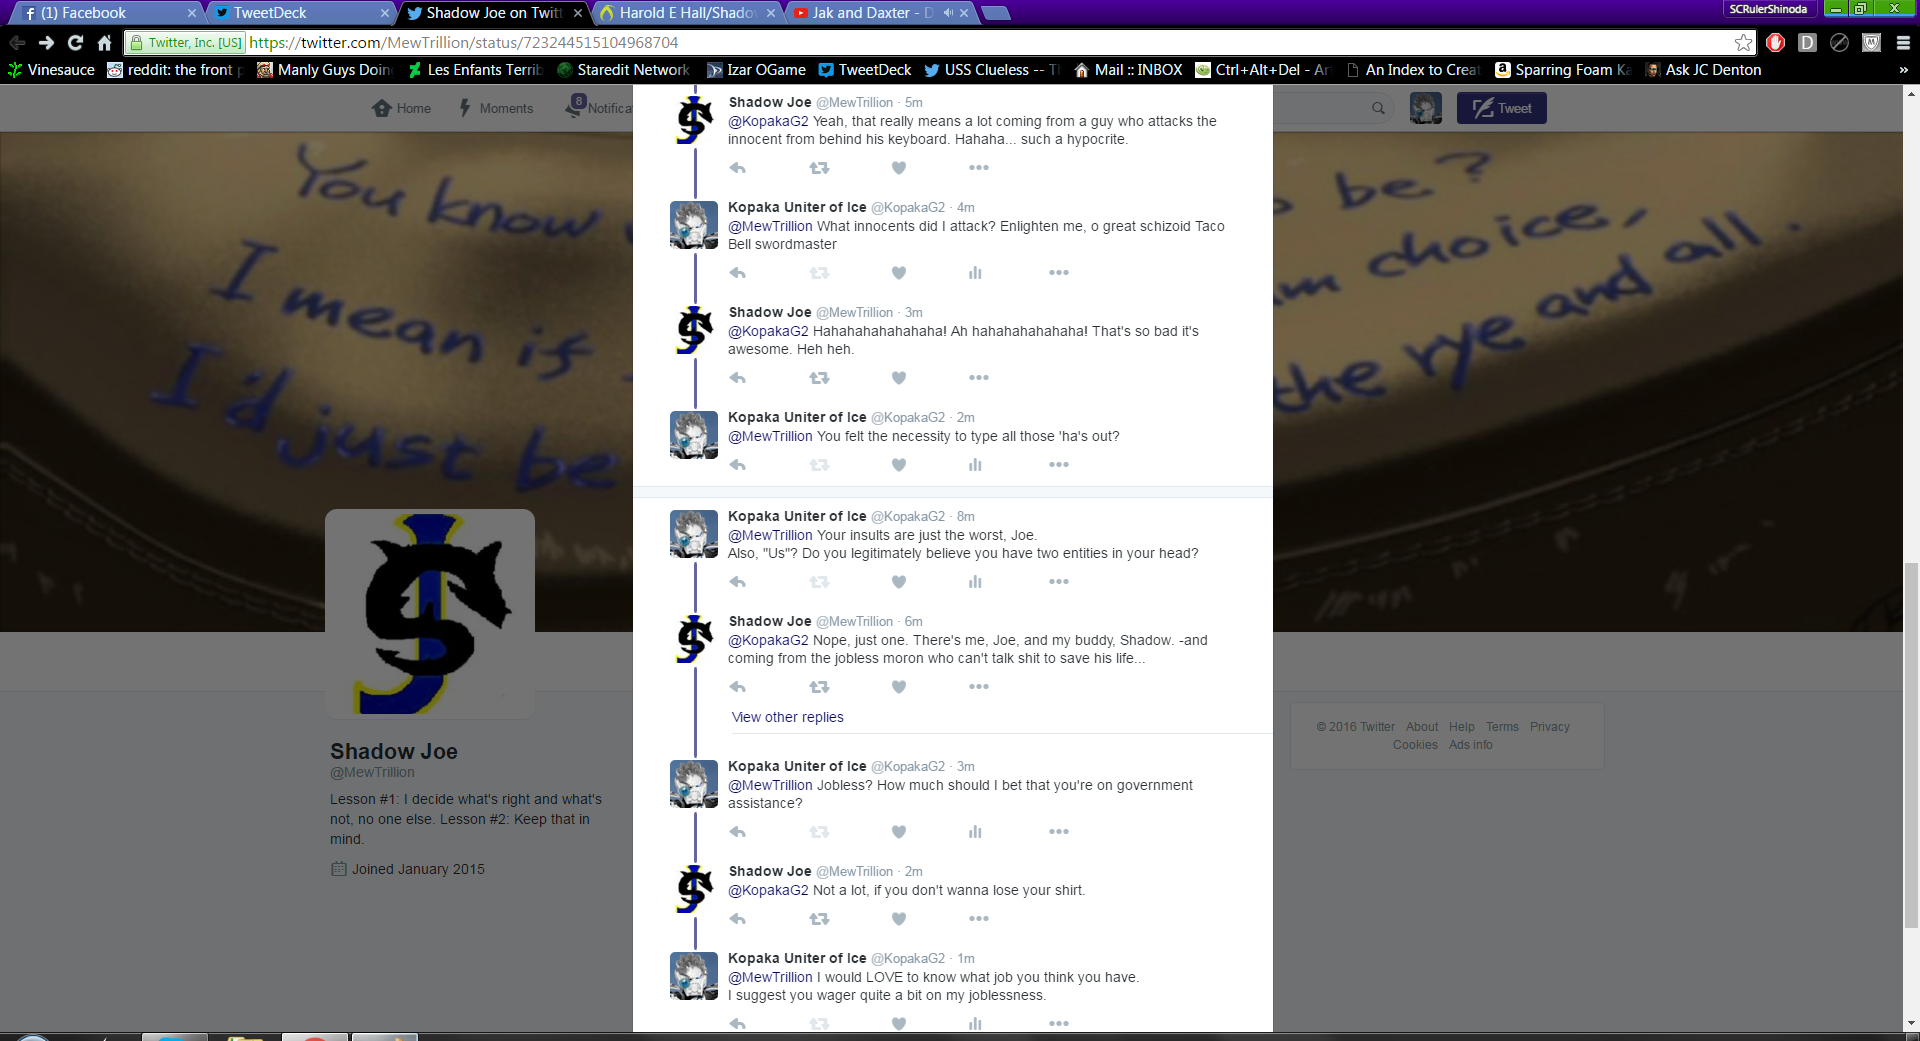Open the Chrome menu
The width and height of the screenshot is (1920, 1041).
tap(1903, 43)
